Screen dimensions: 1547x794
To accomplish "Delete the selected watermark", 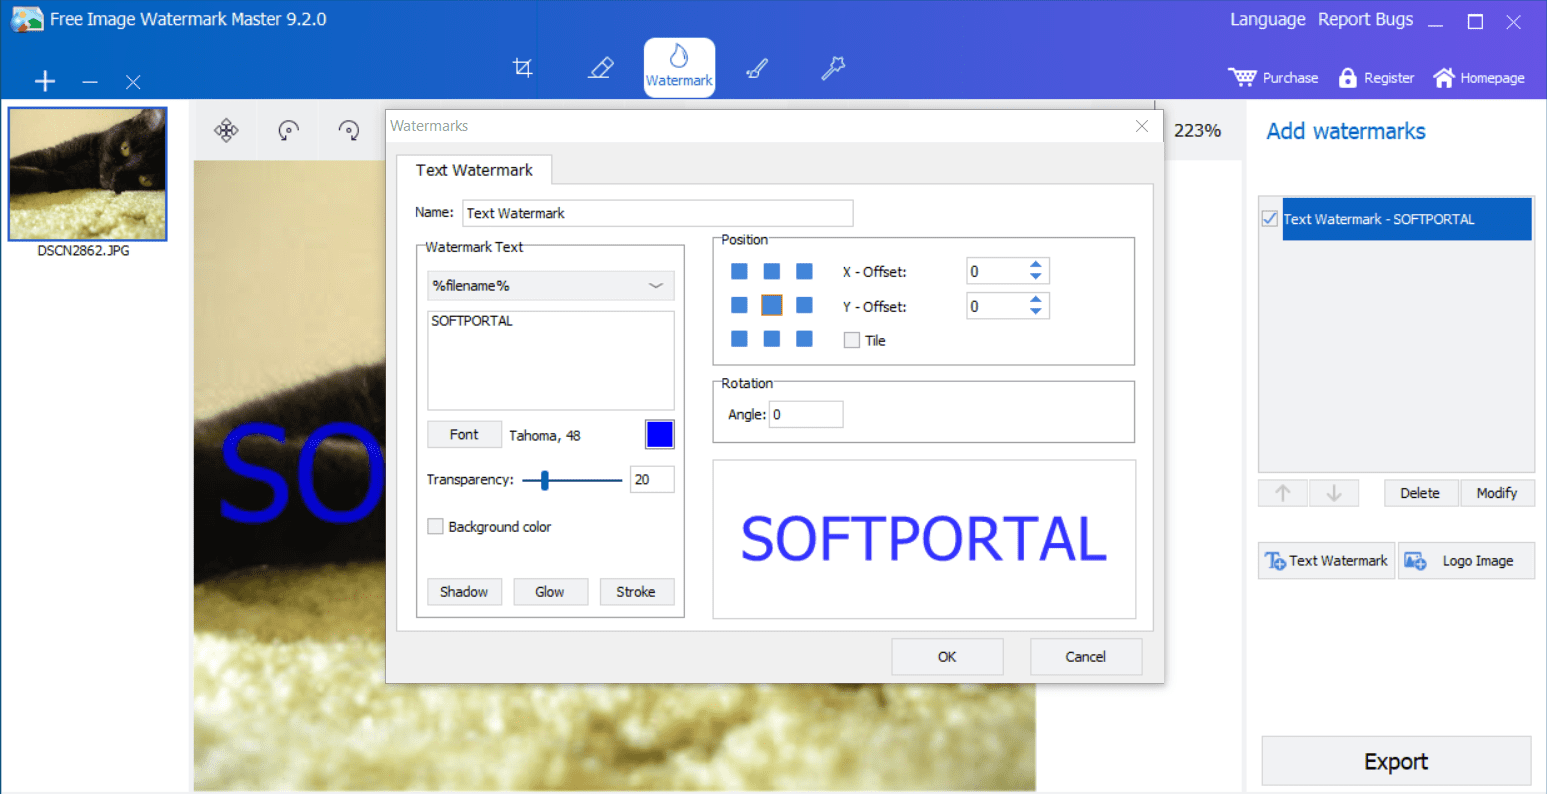I will point(1420,493).
